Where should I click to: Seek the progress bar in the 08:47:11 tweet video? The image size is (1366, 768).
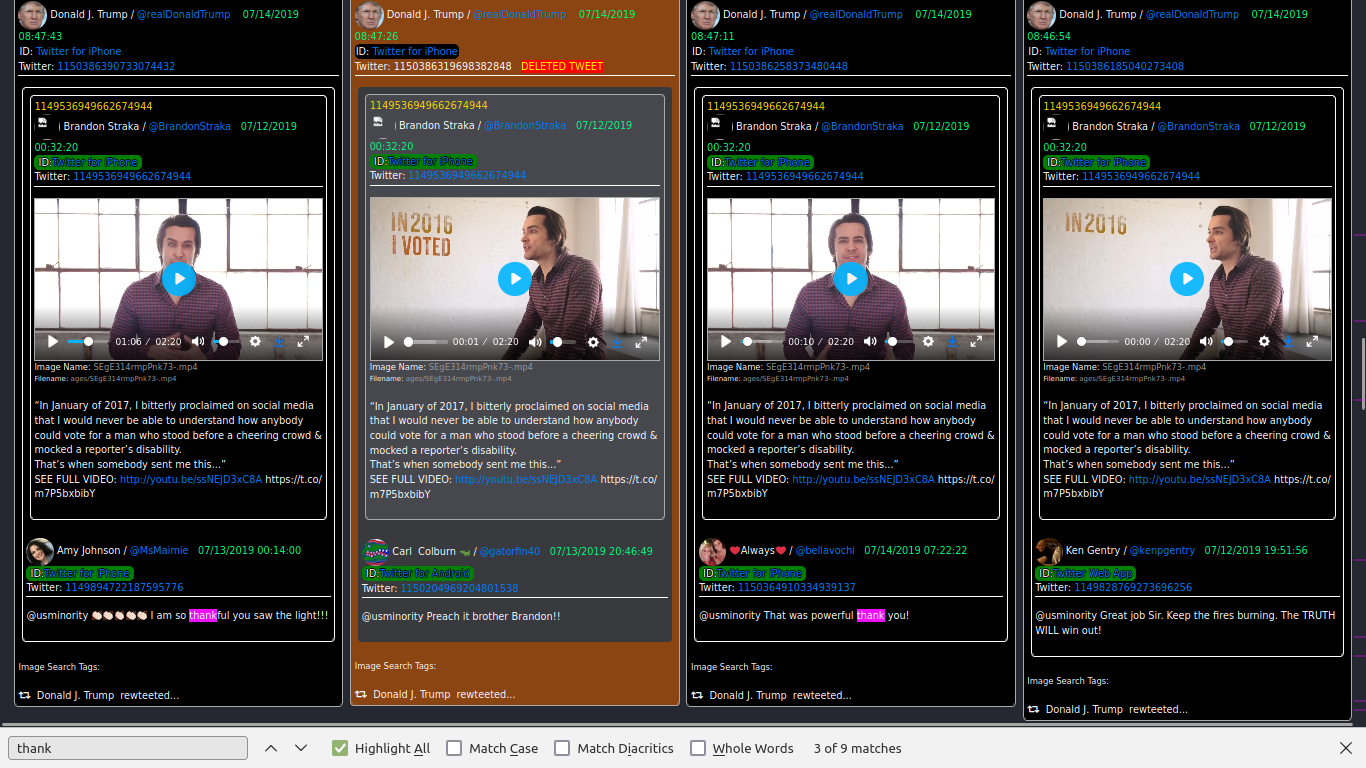pos(761,341)
